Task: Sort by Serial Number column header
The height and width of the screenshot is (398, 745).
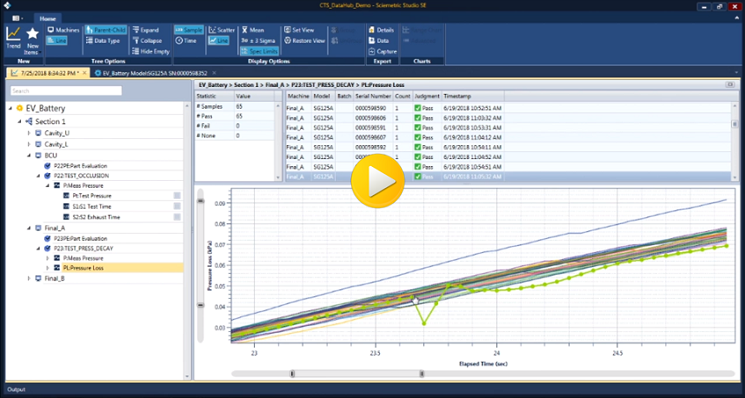Action: point(373,96)
